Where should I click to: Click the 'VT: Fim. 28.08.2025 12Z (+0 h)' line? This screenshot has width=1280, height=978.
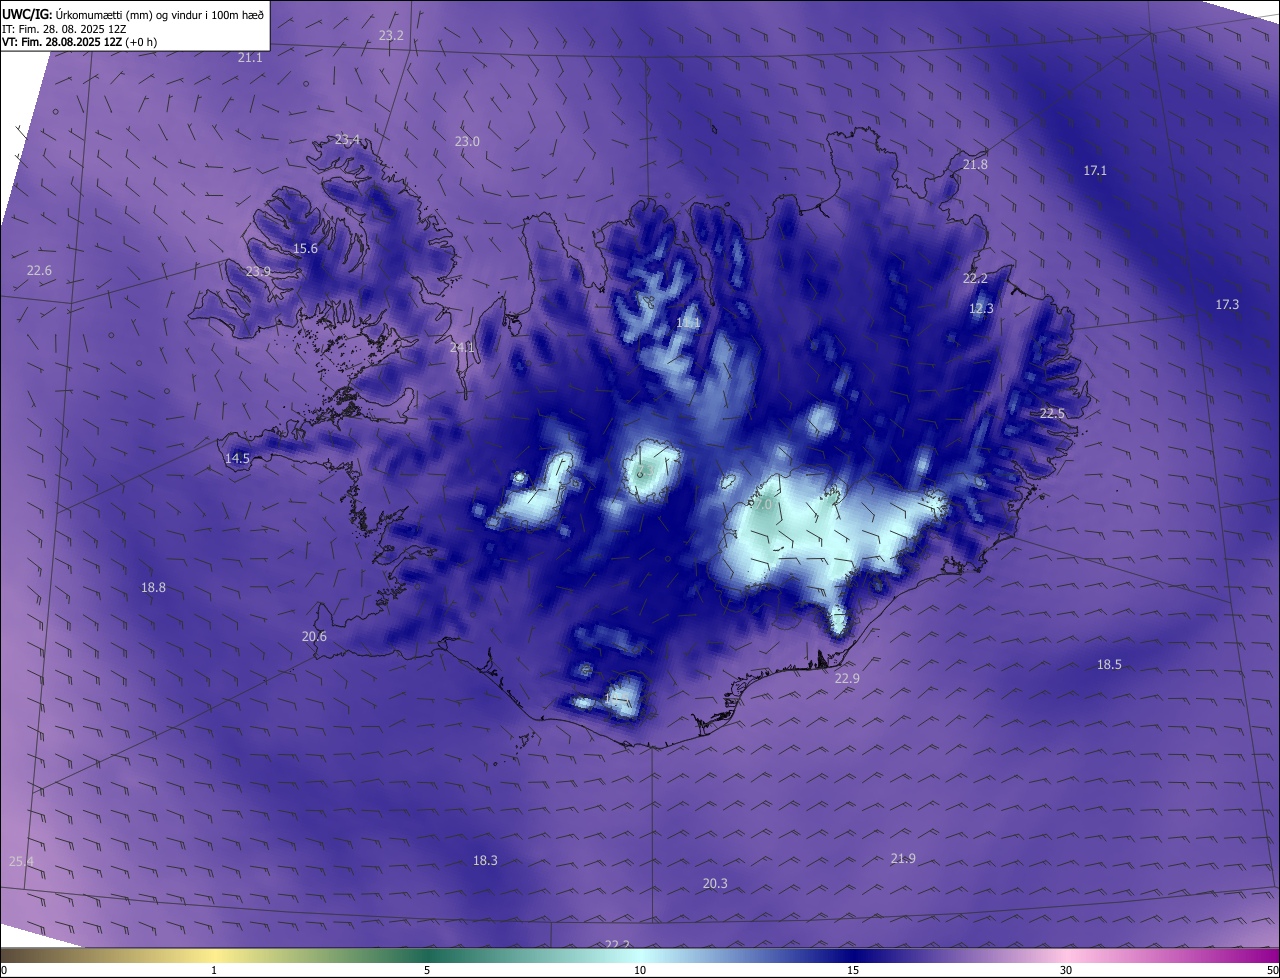(x=79, y=42)
